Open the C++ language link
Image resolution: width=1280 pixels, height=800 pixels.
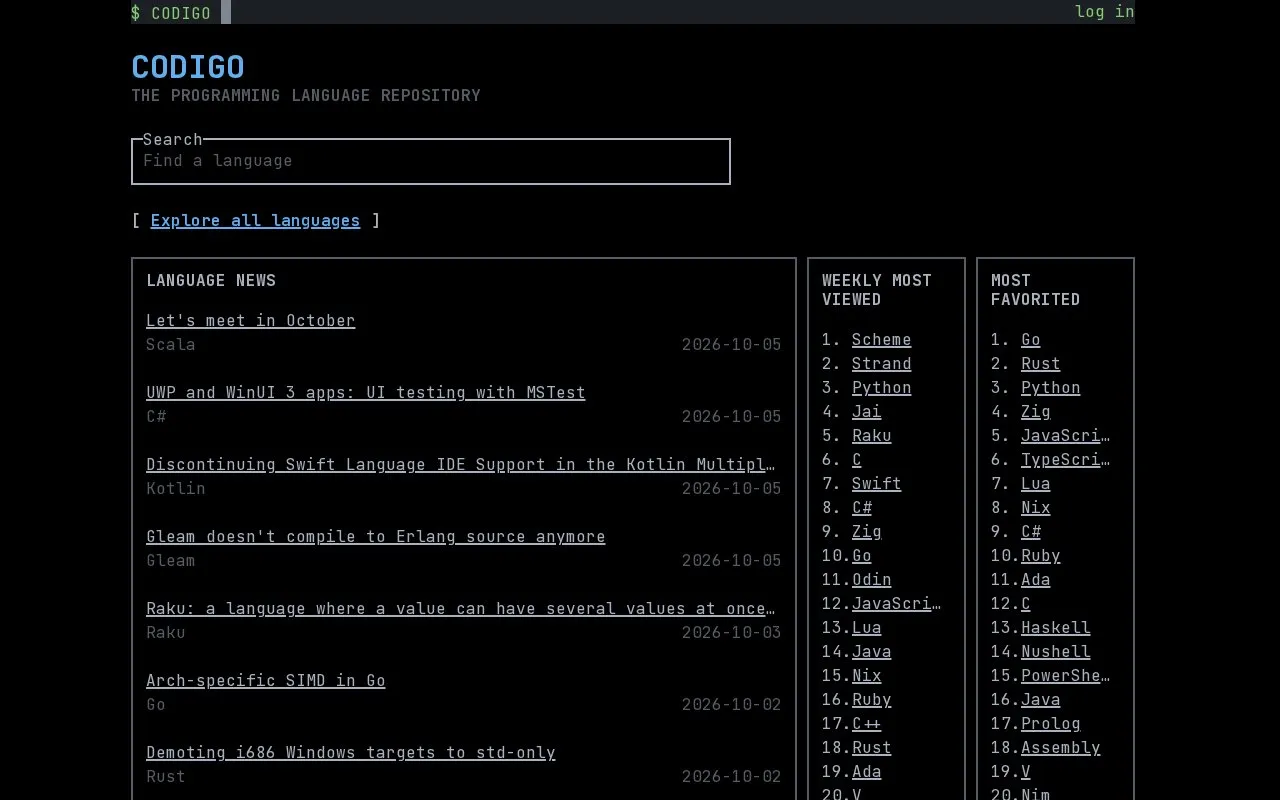(x=866, y=724)
